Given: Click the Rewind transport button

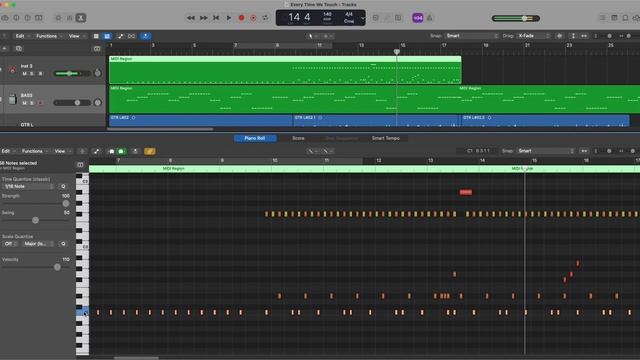Looking at the screenshot, I should 191,18.
